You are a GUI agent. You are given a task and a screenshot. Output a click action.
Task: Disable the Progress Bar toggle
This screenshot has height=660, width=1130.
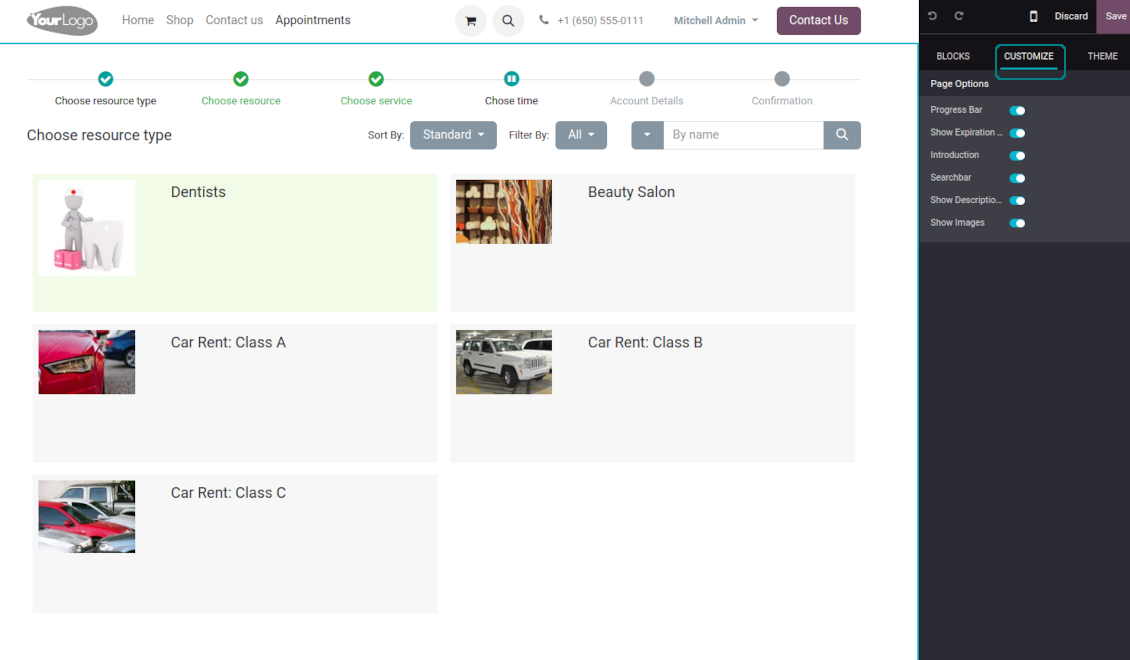[1017, 111]
